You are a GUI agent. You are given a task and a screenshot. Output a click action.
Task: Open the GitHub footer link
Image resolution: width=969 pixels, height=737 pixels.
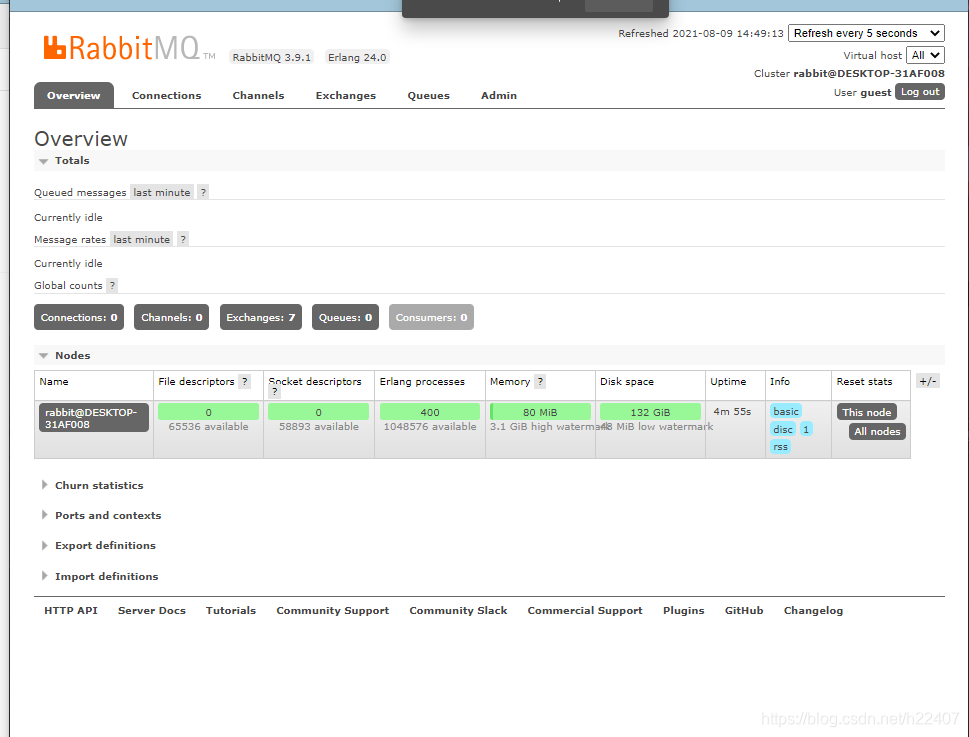pos(744,610)
